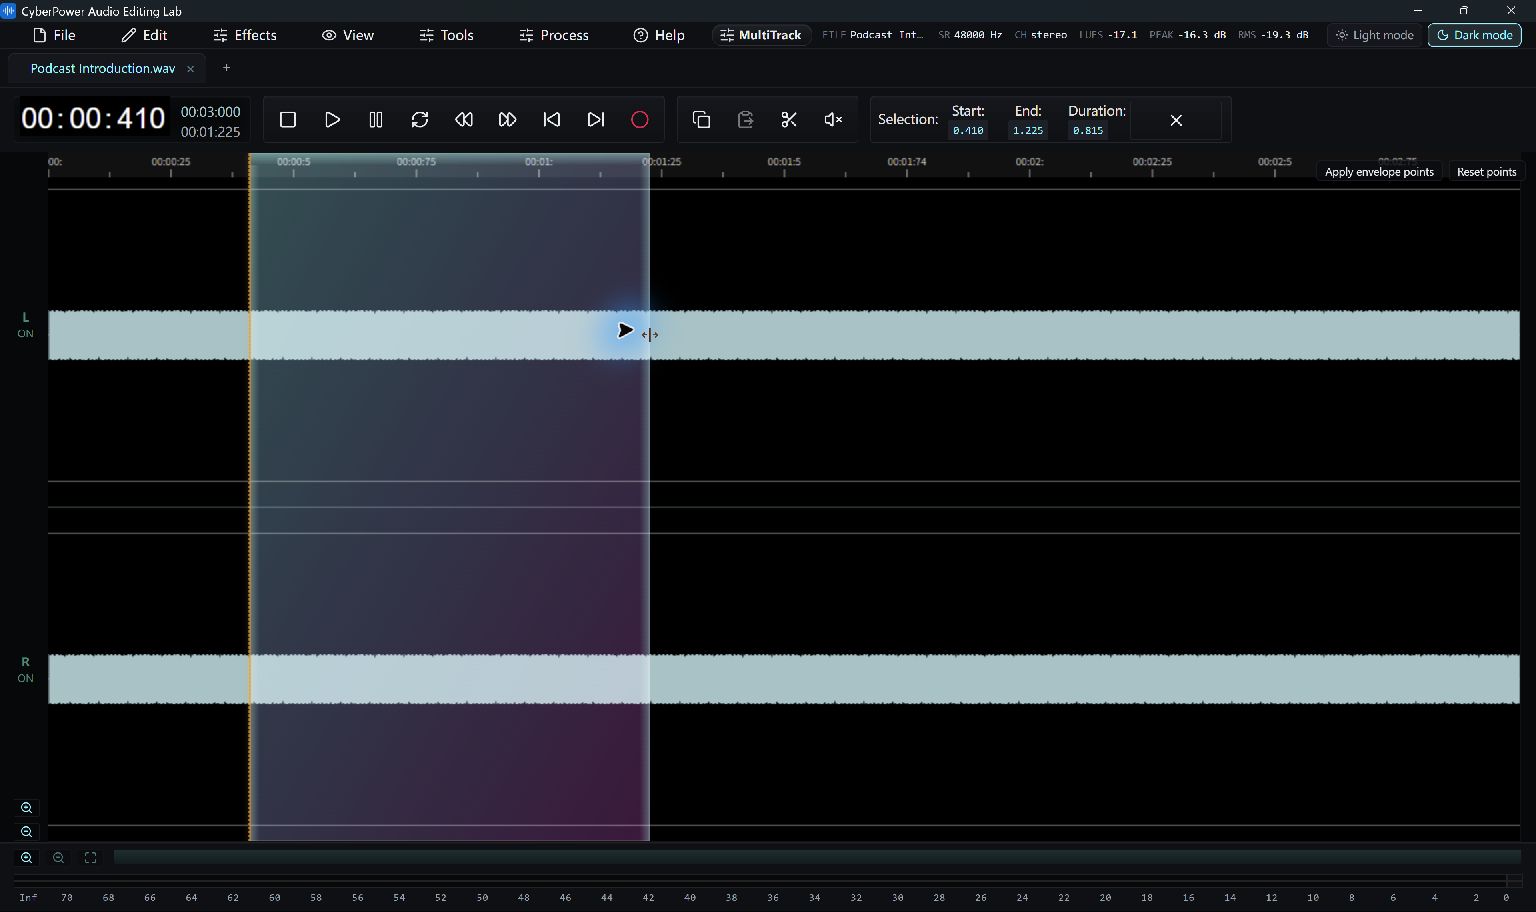Jump to end with skip-forward icon
The image size is (1536, 912).
596,120
